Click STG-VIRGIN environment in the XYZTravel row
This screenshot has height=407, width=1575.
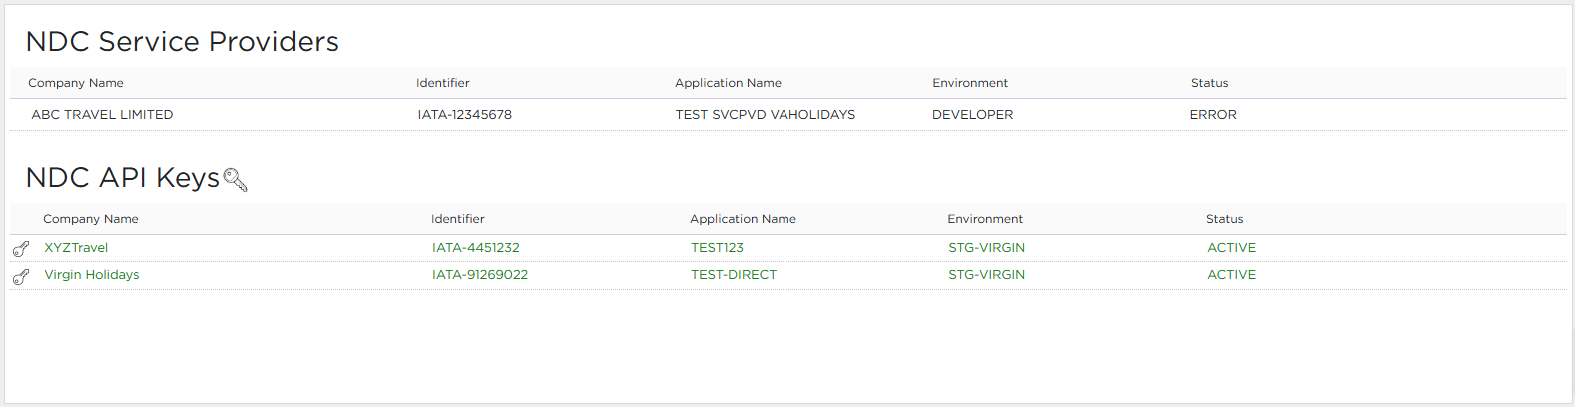click(x=986, y=248)
